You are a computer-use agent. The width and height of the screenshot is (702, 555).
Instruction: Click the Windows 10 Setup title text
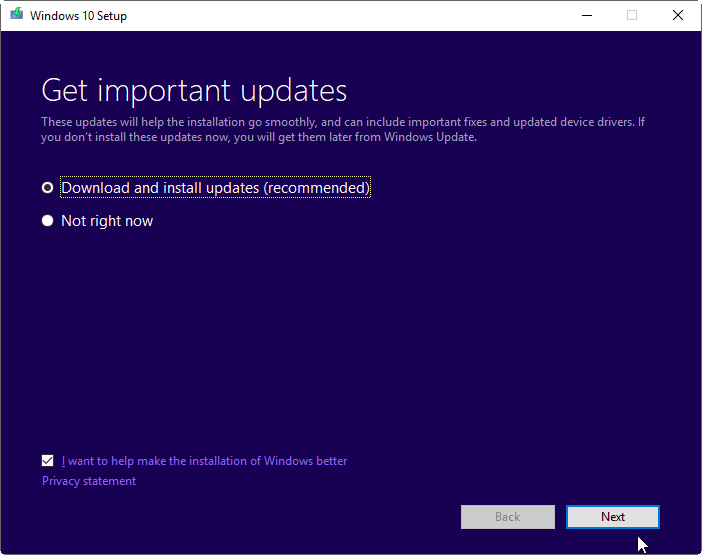pyautogui.click(x=78, y=16)
